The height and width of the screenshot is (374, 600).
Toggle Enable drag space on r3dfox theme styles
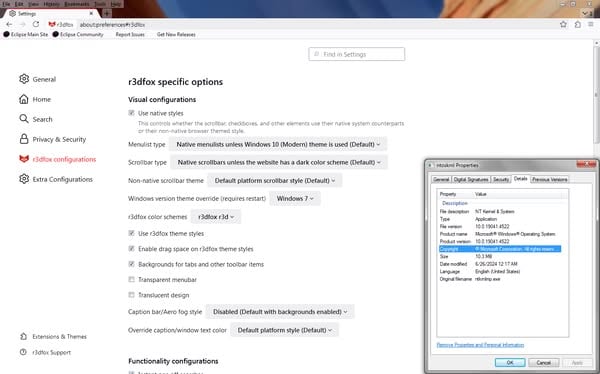pyautogui.click(x=131, y=248)
